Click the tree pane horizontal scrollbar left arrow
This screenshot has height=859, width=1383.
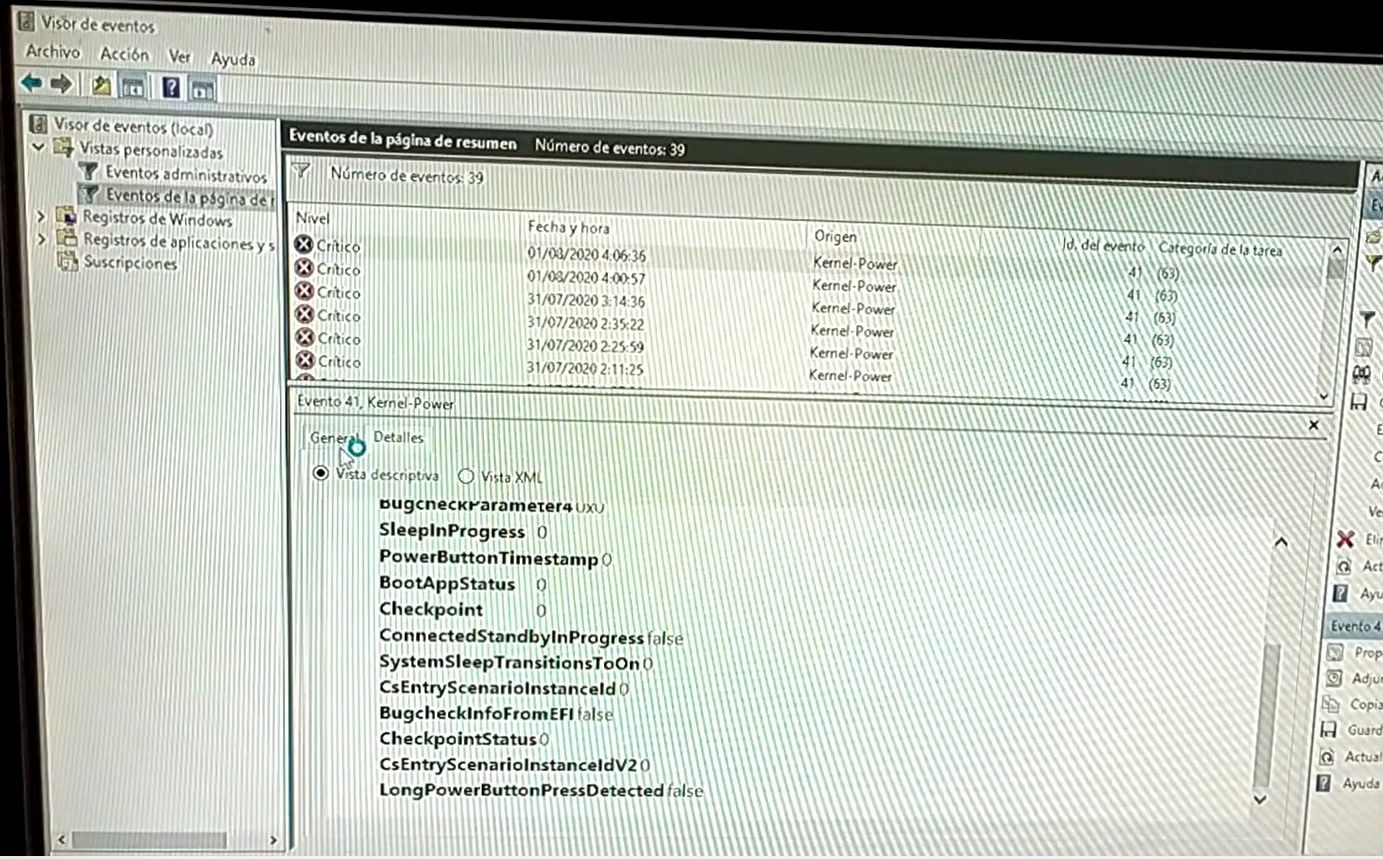pos(62,840)
